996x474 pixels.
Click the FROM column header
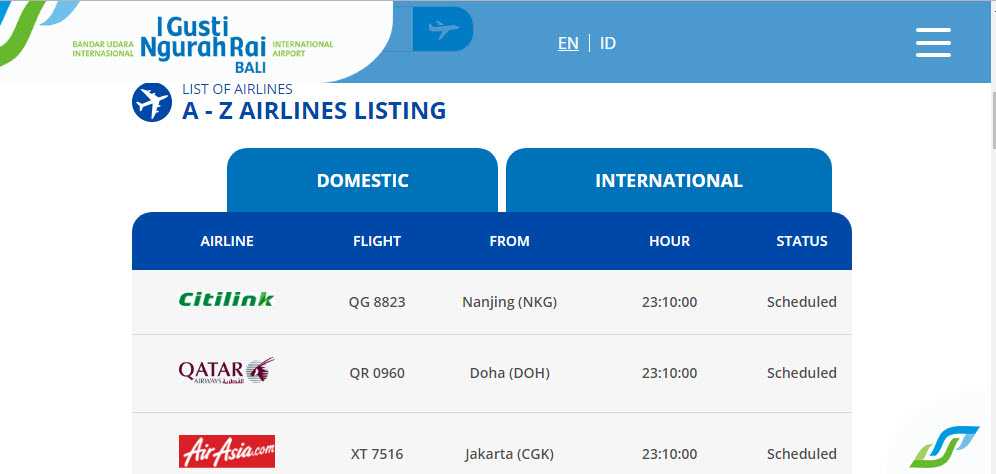pos(509,241)
